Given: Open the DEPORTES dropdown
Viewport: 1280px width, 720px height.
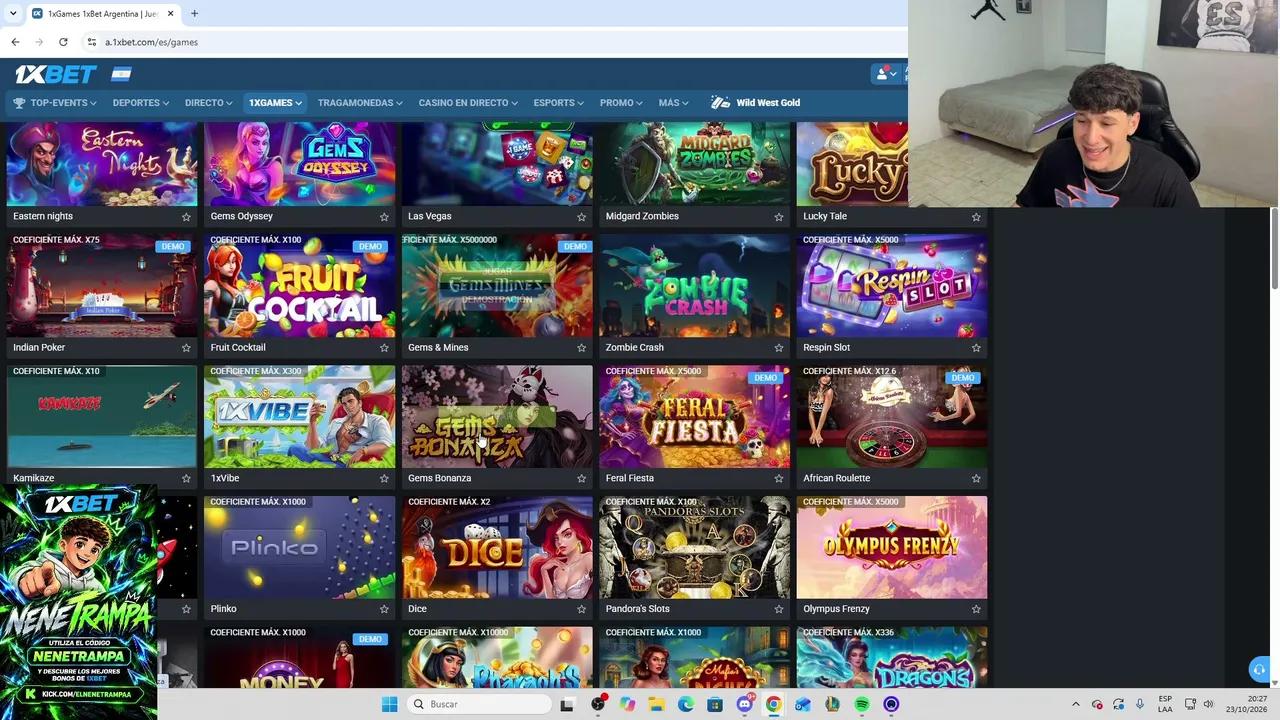Looking at the screenshot, I should tap(141, 103).
